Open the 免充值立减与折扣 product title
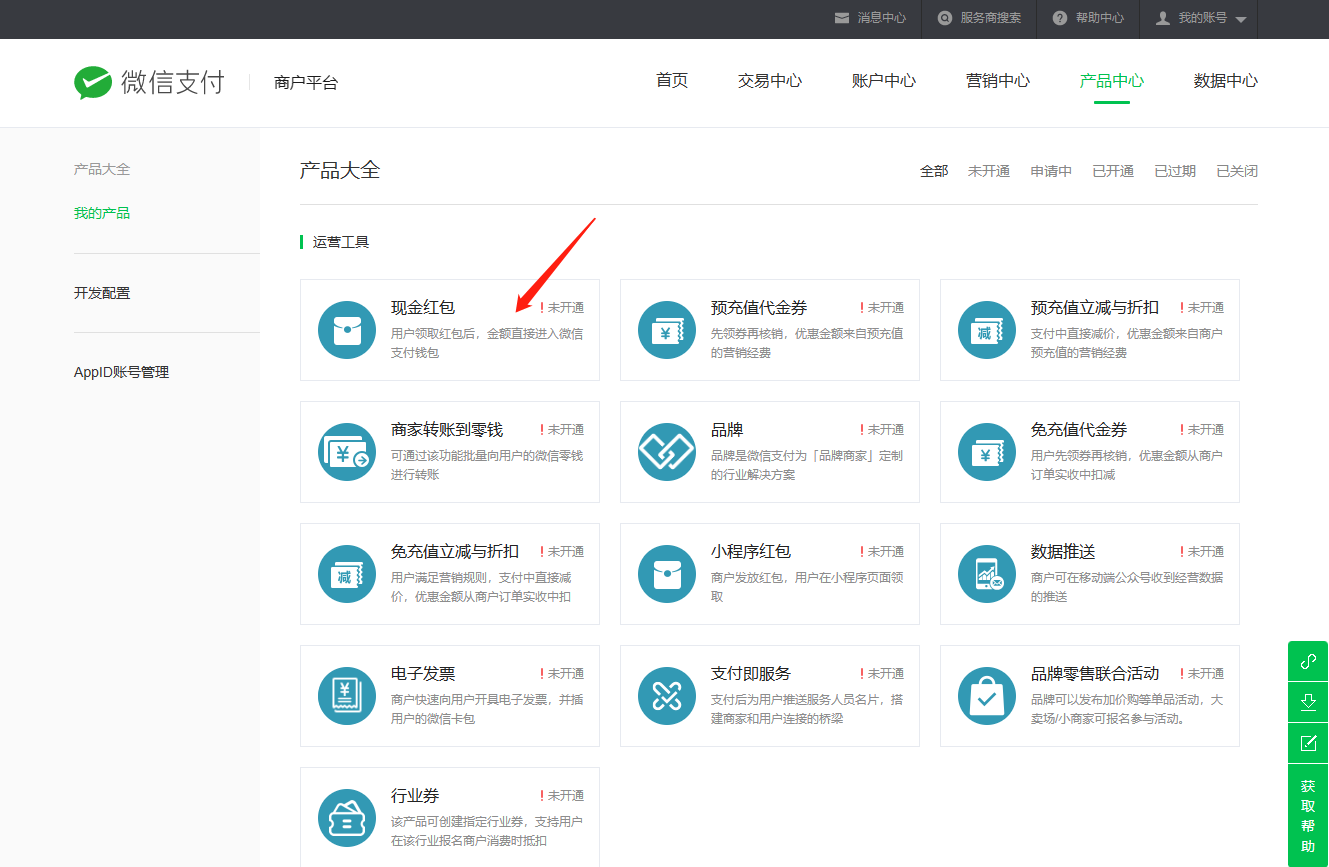1329x867 pixels. 455,552
